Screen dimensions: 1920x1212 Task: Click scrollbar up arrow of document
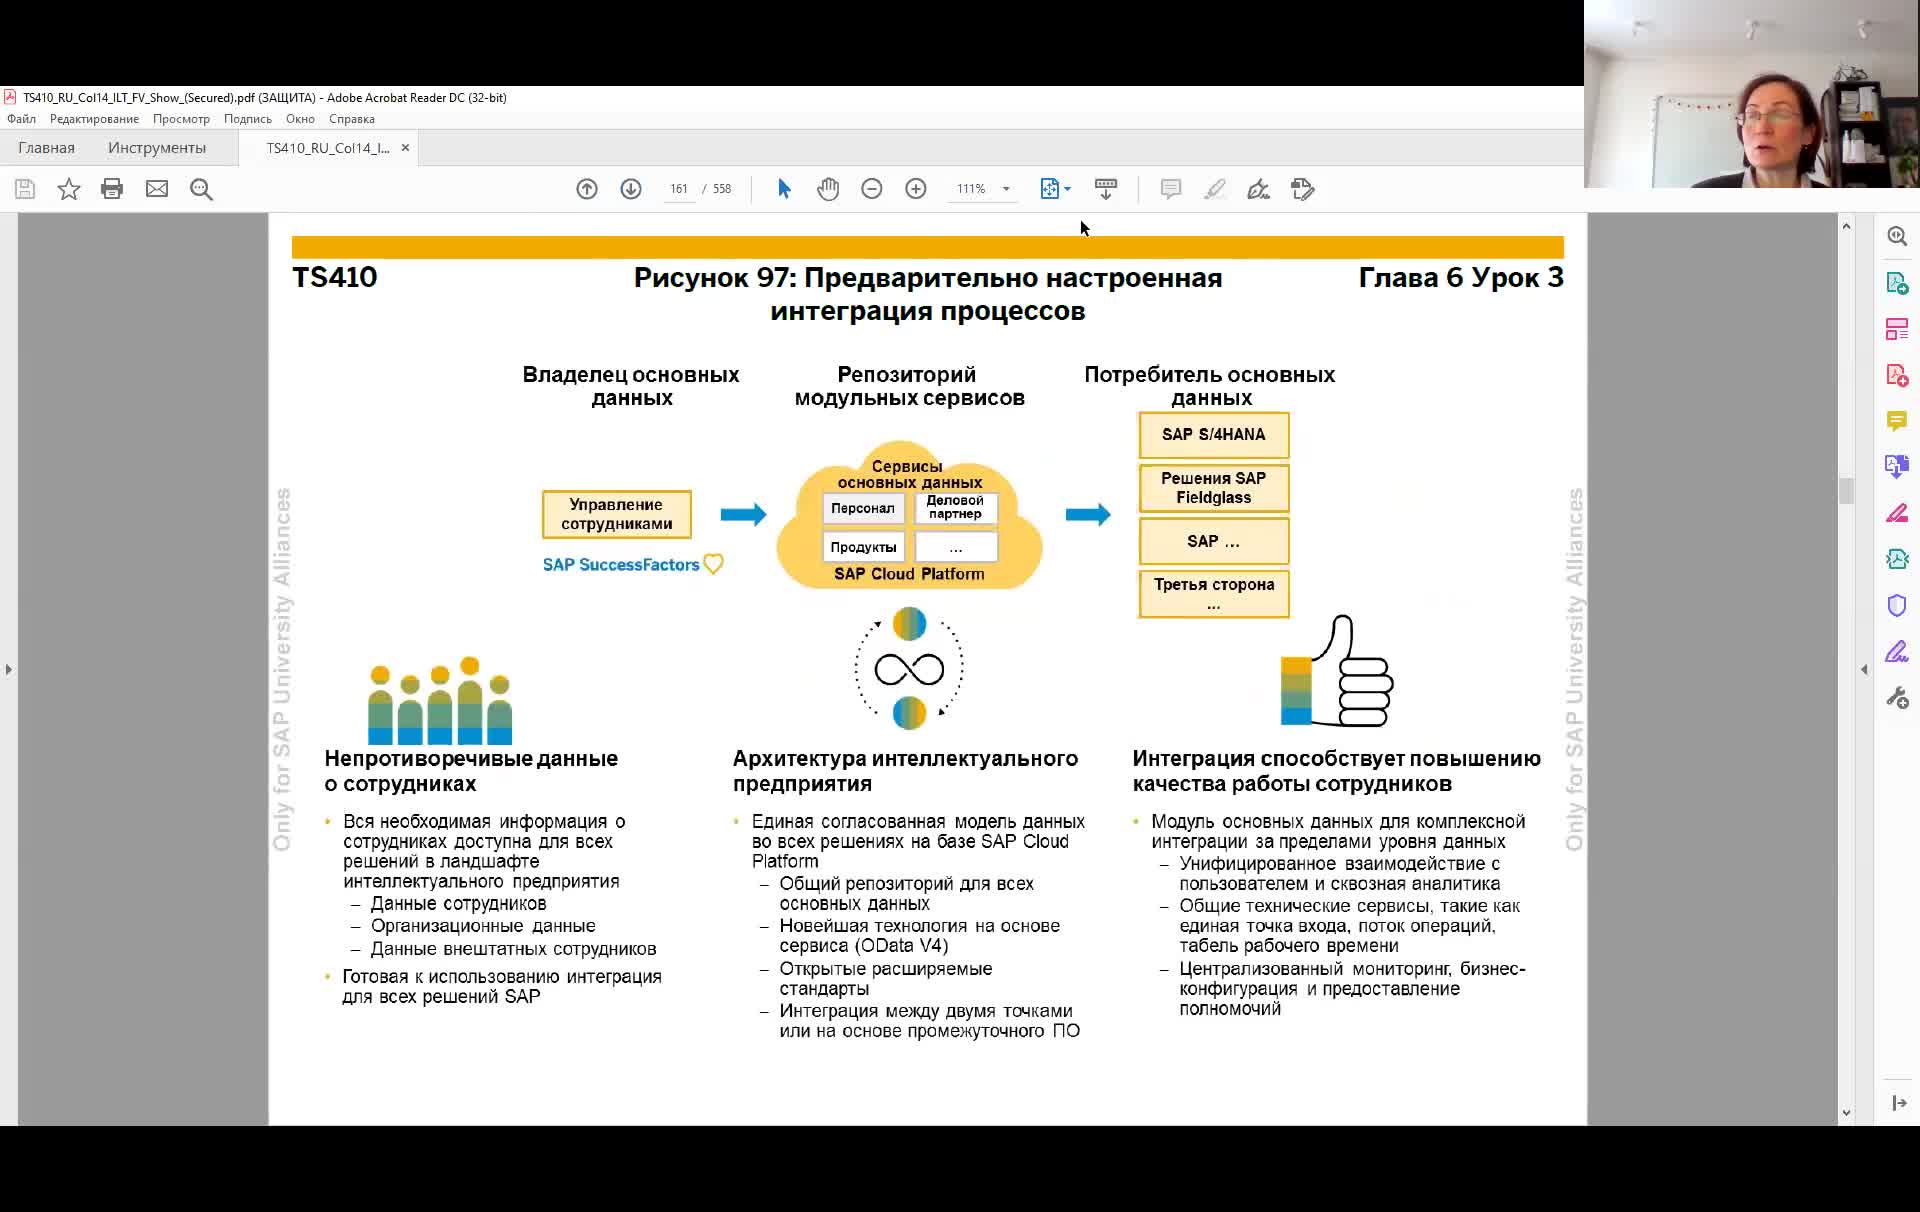[x=1846, y=227]
